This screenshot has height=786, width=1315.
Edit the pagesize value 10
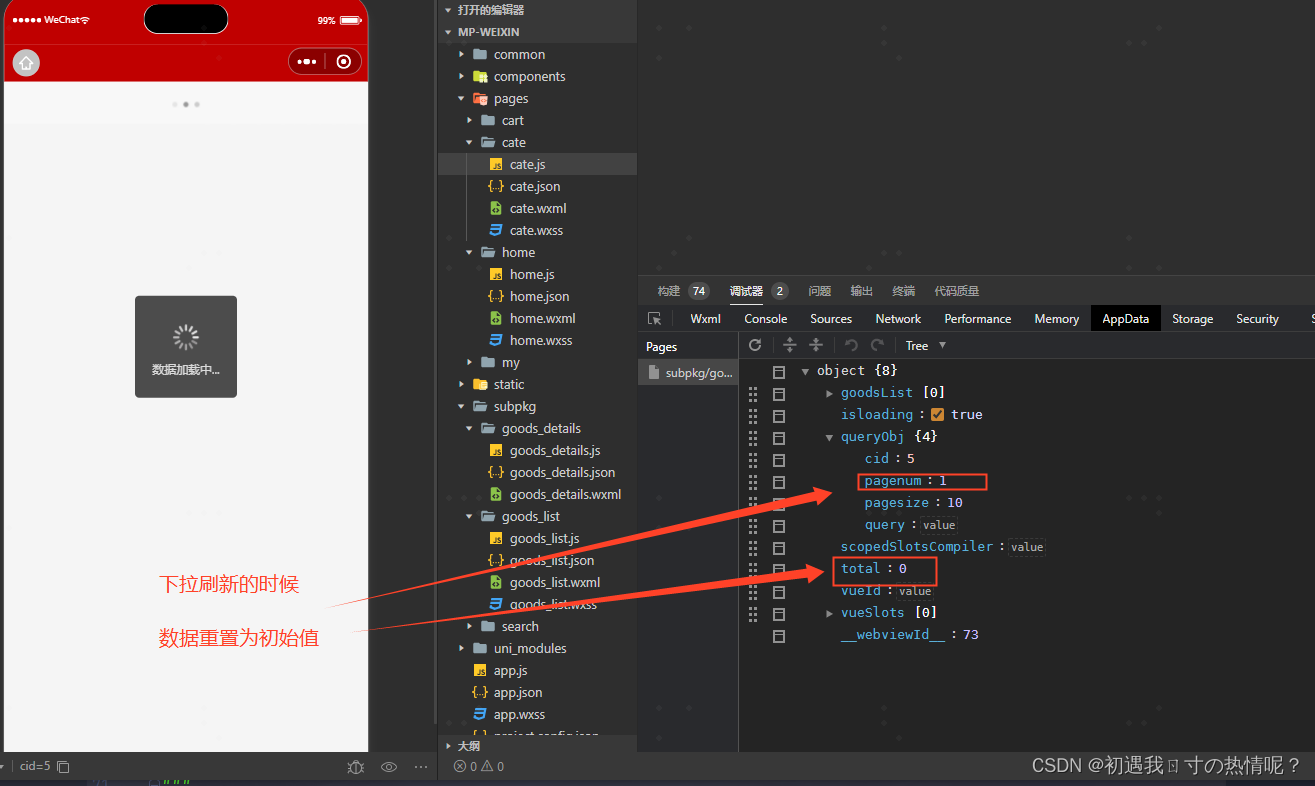(954, 503)
